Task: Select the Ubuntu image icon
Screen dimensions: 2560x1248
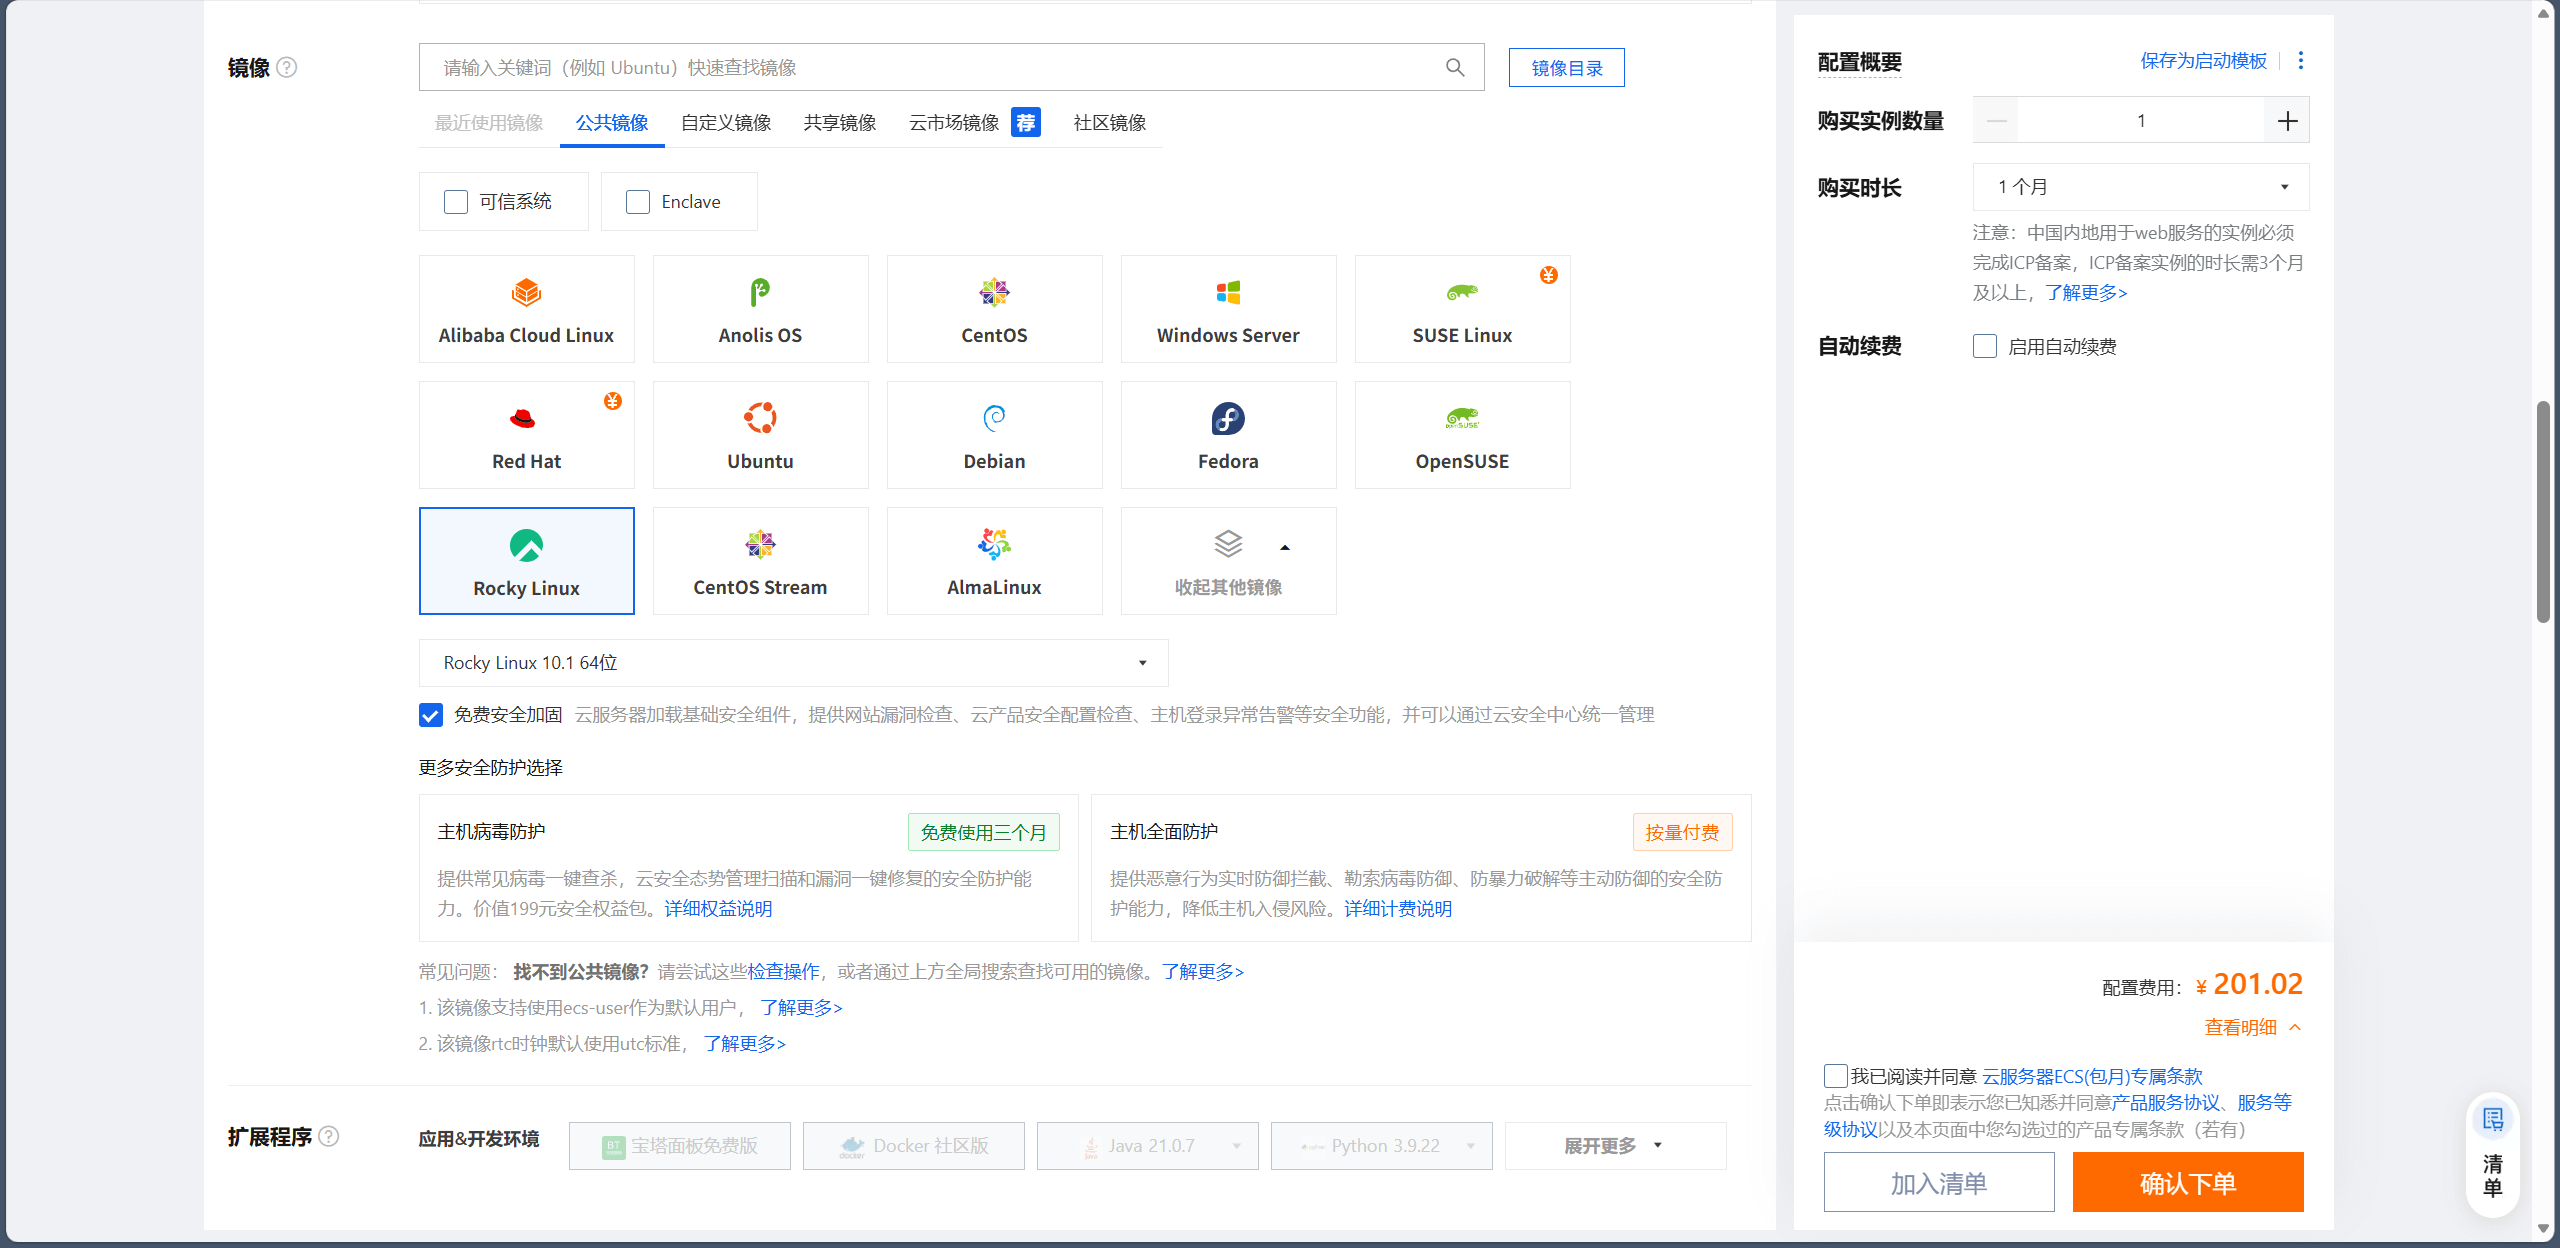Action: (x=760, y=418)
